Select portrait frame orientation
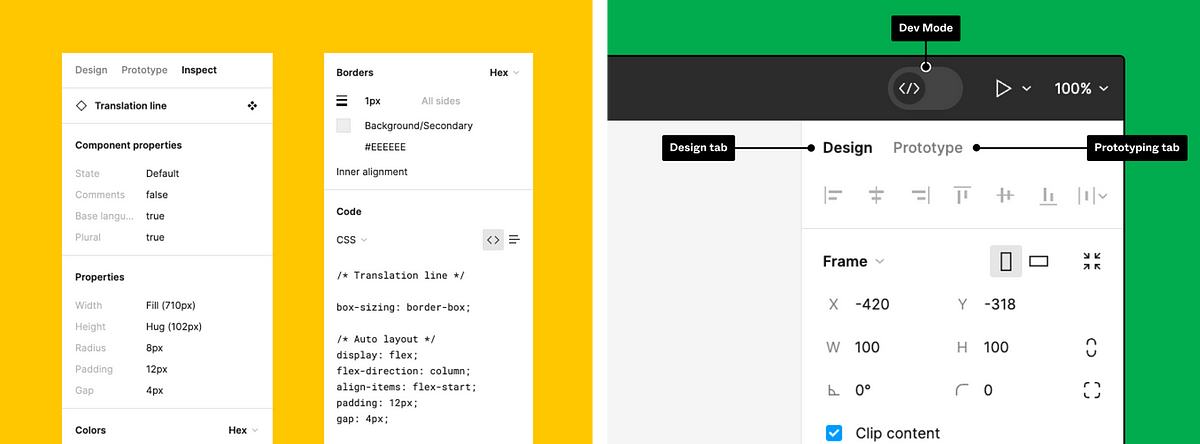The image size is (1200, 444). click(1006, 261)
